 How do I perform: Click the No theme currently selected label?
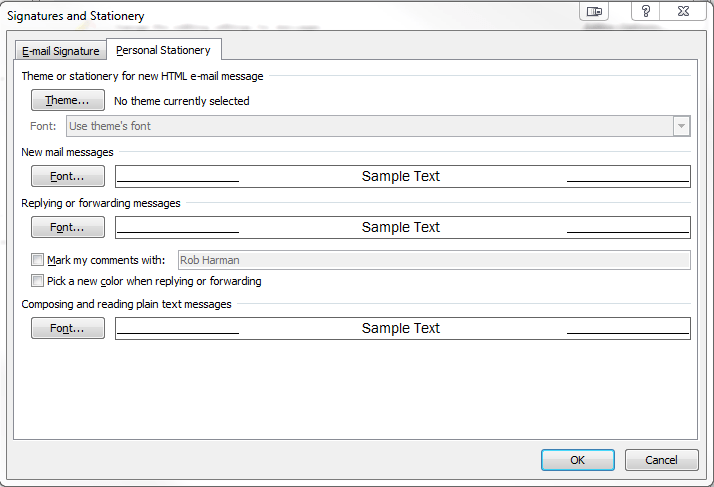coord(182,101)
